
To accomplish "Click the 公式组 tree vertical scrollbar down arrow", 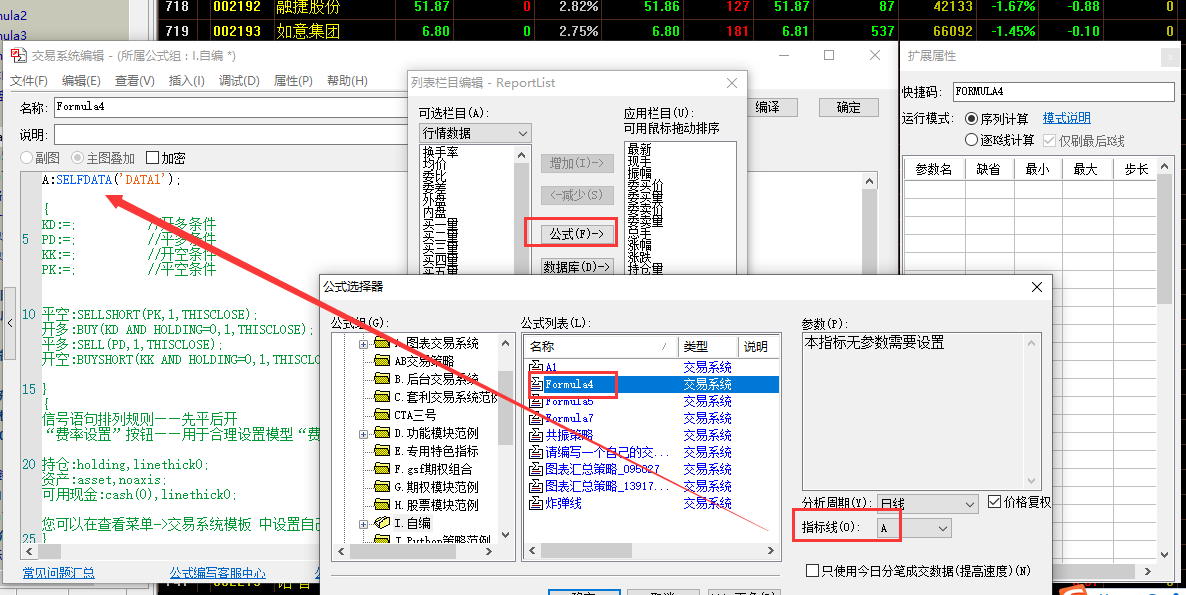I will click(x=505, y=536).
